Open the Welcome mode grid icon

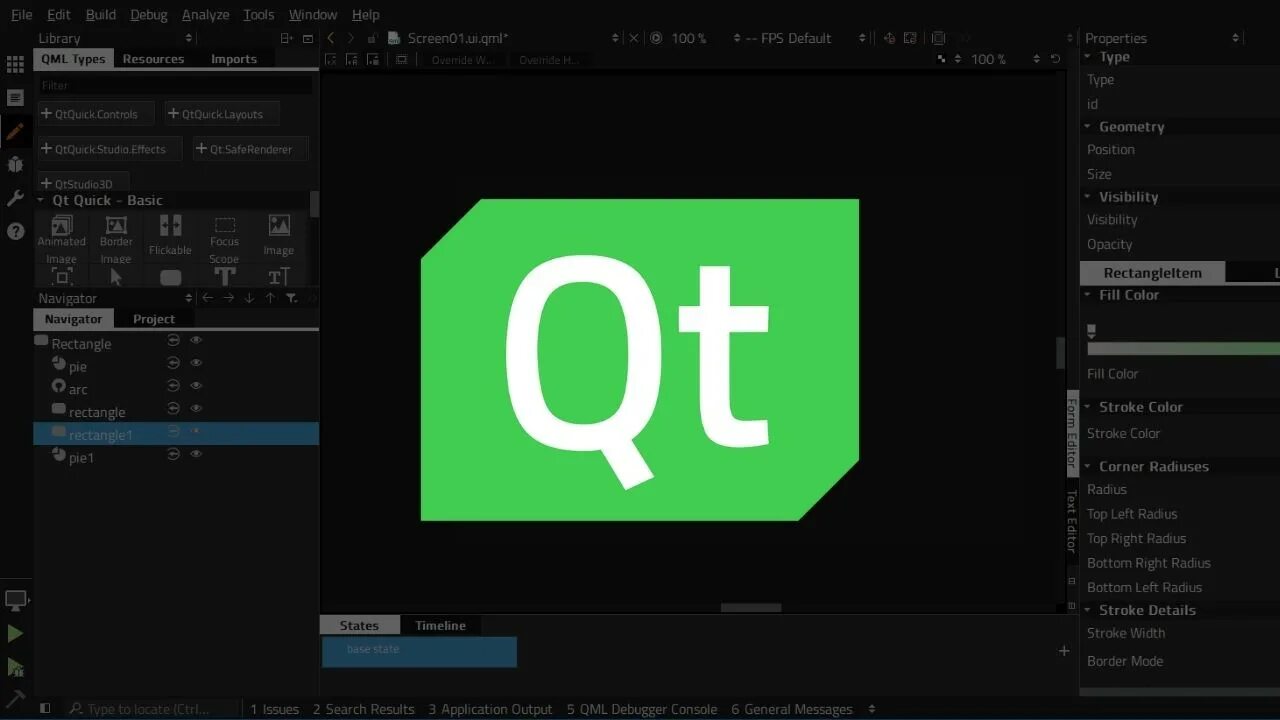click(x=15, y=64)
